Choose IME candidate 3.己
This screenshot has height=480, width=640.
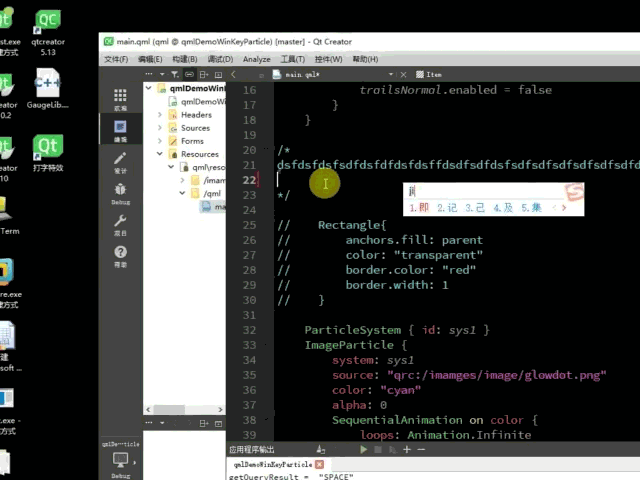(475, 208)
